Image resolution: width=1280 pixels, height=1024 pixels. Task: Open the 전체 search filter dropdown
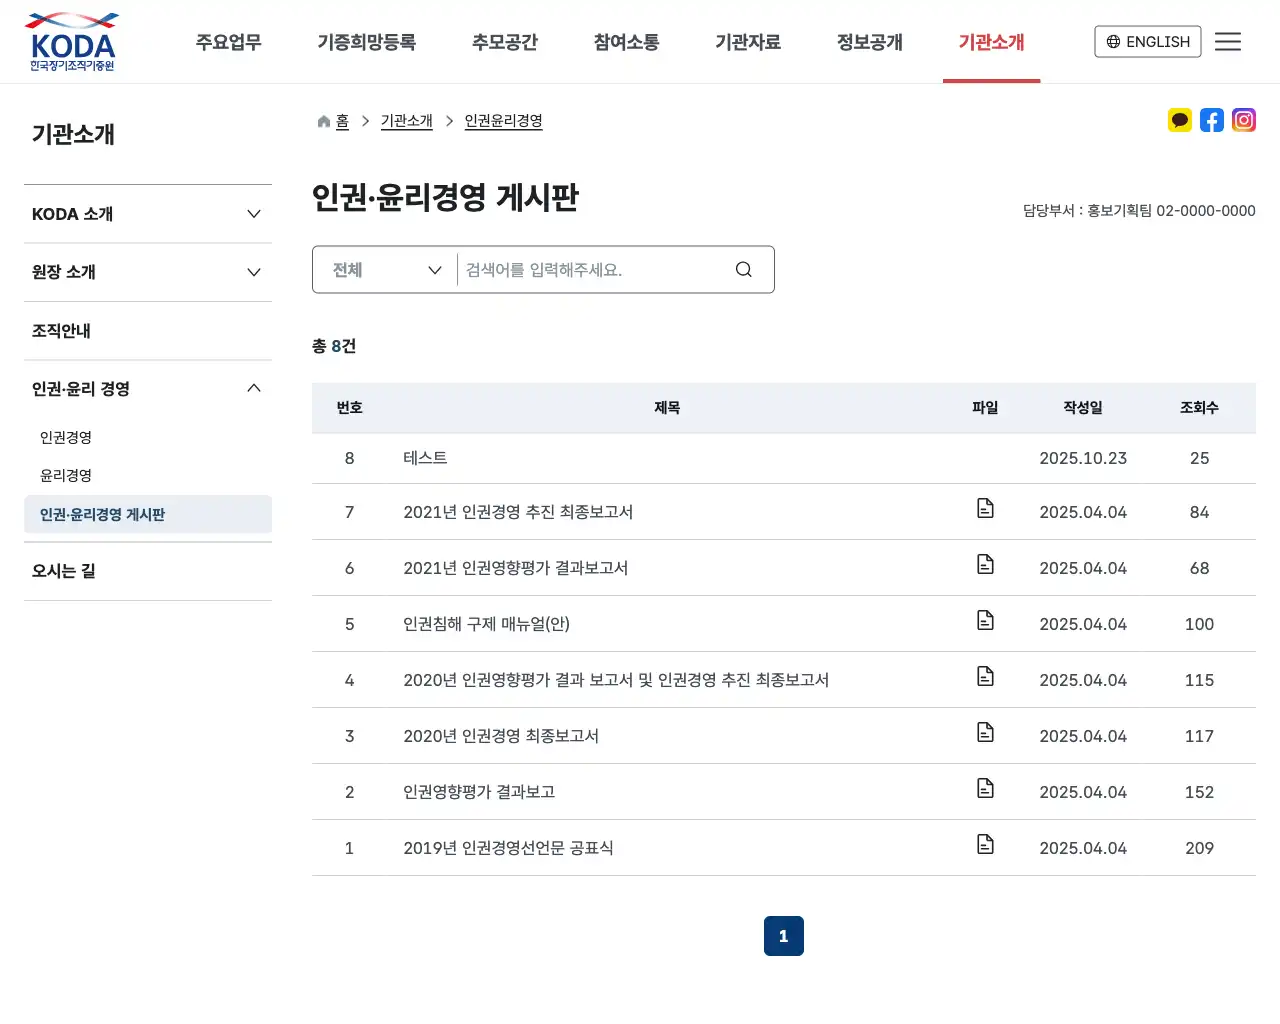[383, 269]
